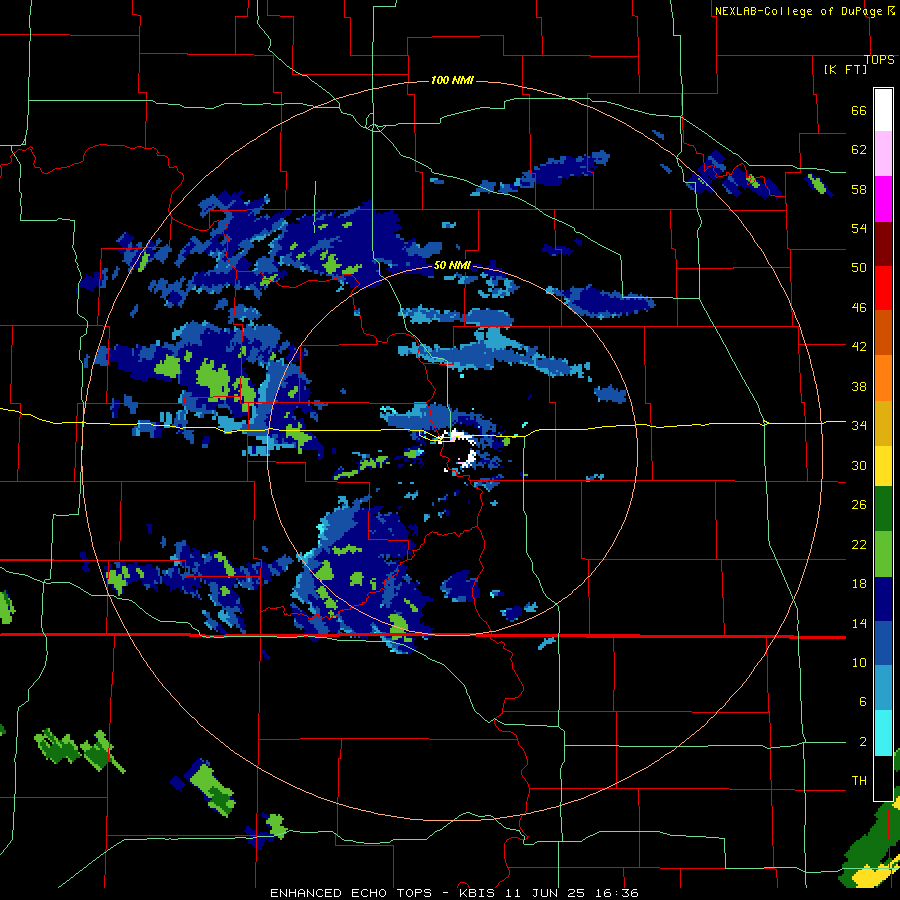Pick the light orange swatch near 38

tap(883, 378)
